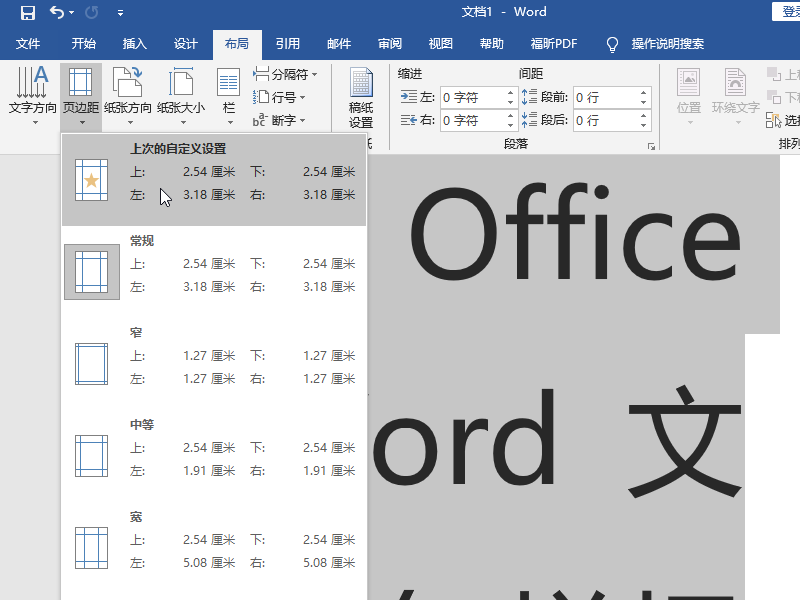Increase right indent with up spinner
Screen dimensions: 800x600
511,116
